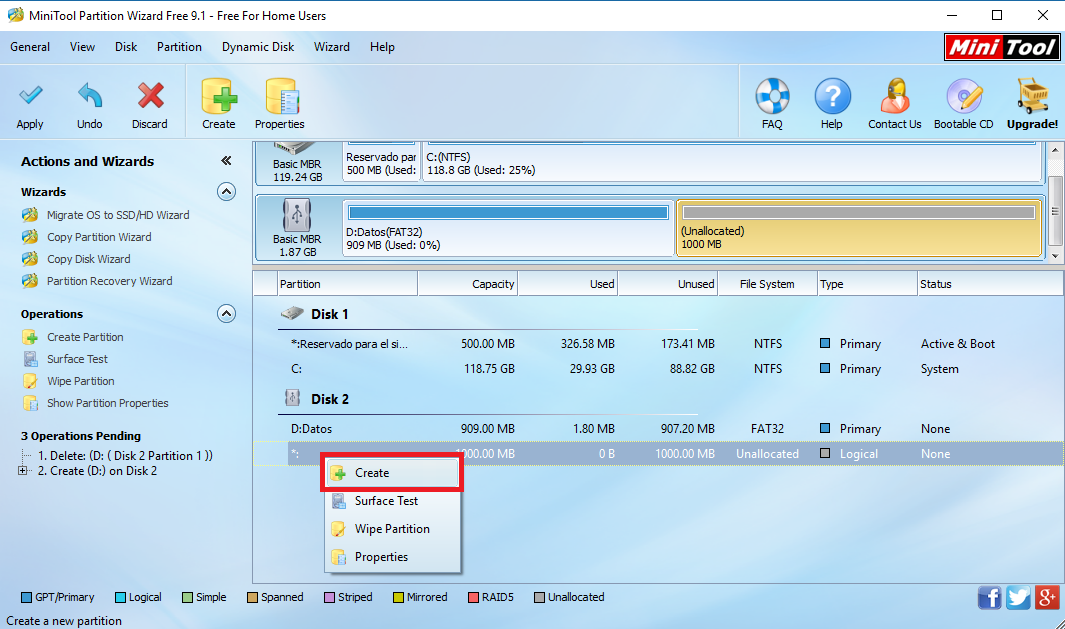1065x629 pixels.
Task: Select the C: partition row
Action: click(x=658, y=369)
